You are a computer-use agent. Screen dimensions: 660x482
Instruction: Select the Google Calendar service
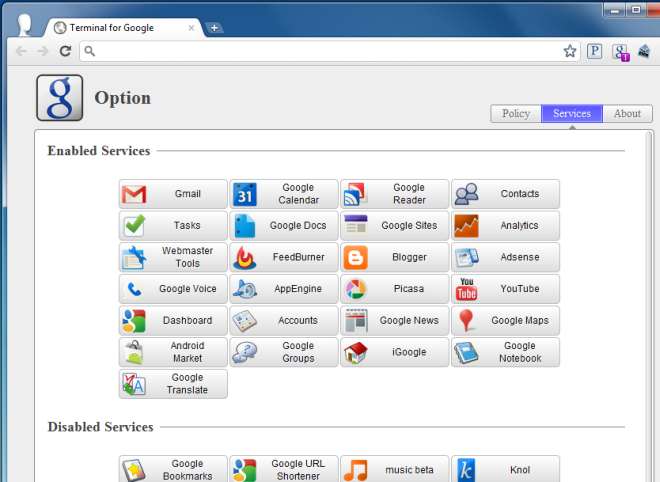pos(284,194)
